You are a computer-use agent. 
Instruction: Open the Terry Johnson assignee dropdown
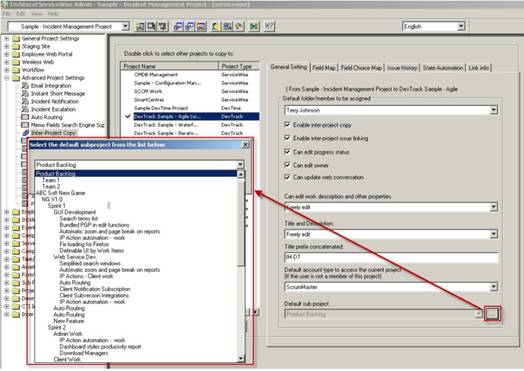pos(493,110)
